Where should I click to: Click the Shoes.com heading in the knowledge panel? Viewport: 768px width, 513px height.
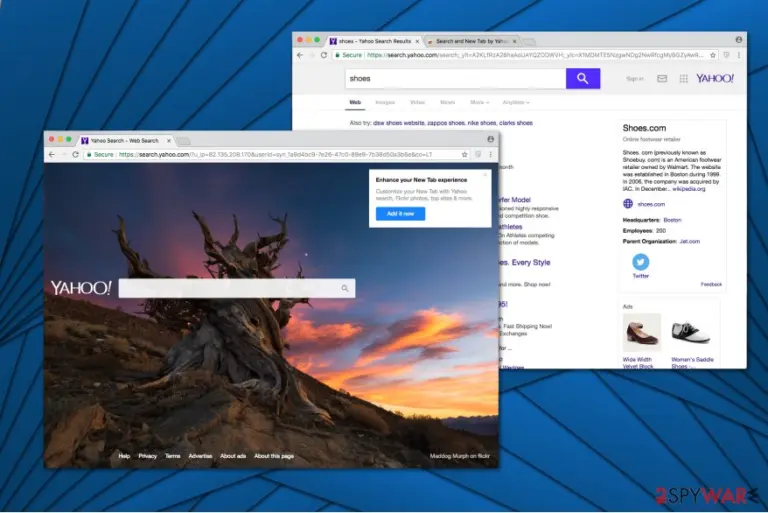tap(644, 128)
